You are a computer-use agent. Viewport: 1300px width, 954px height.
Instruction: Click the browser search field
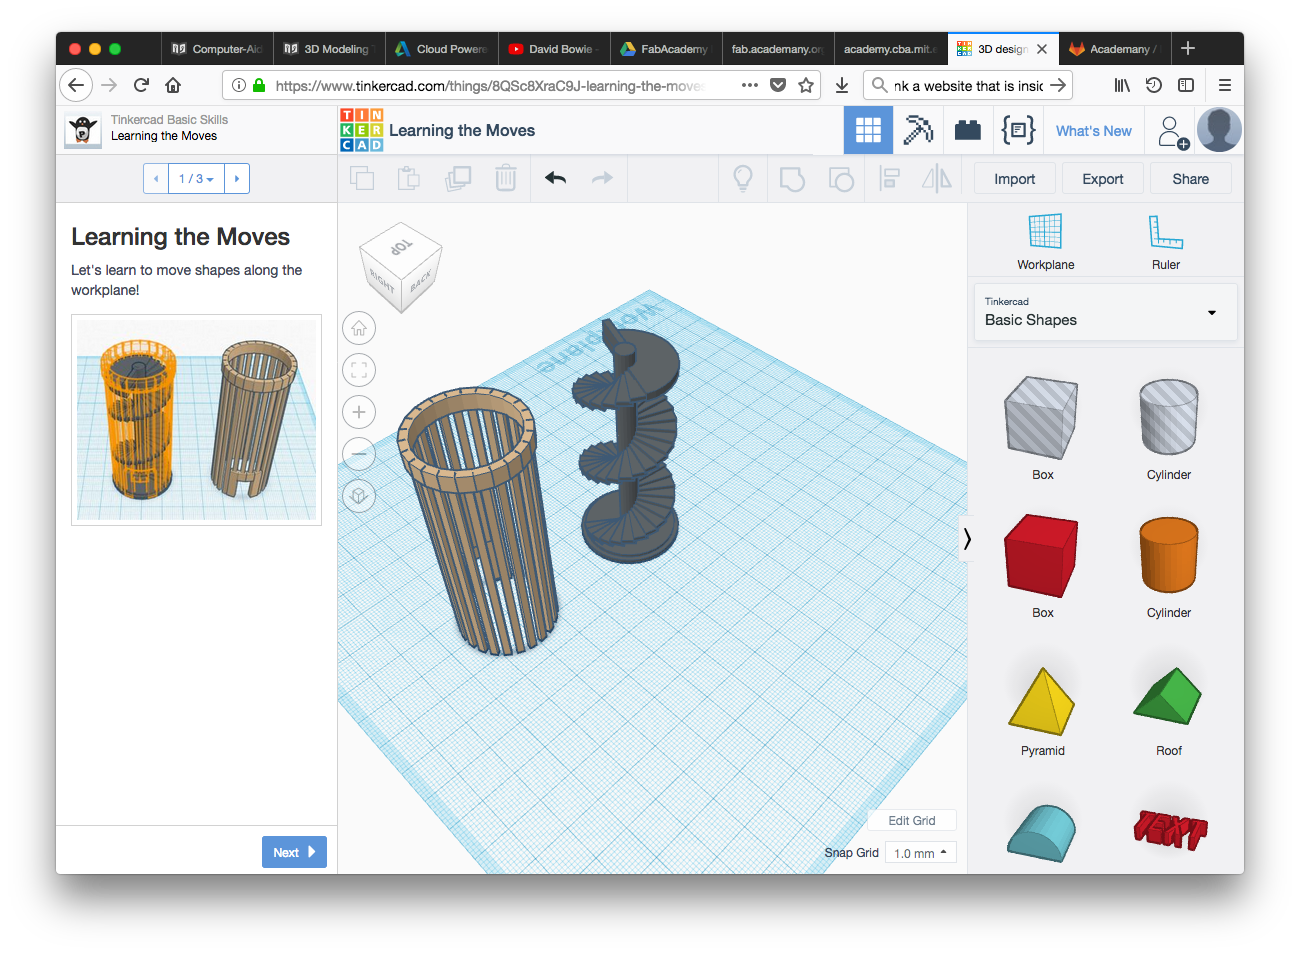pyautogui.click(x=967, y=86)
